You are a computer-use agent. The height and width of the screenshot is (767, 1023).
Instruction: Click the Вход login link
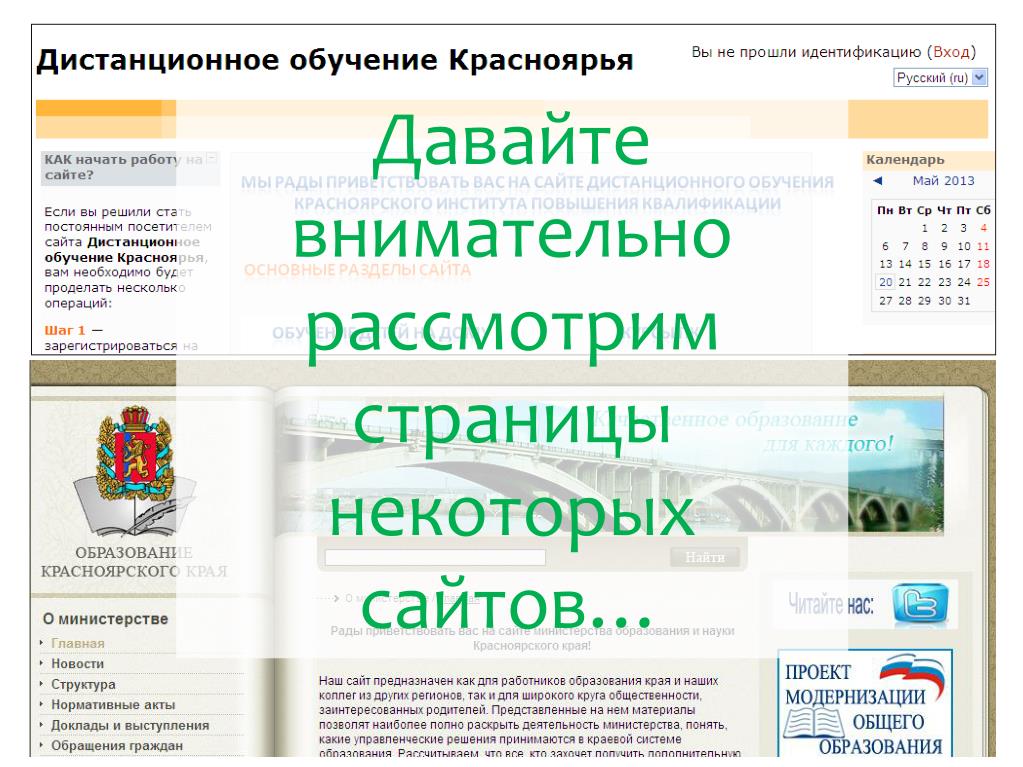[x=951, y=52]
